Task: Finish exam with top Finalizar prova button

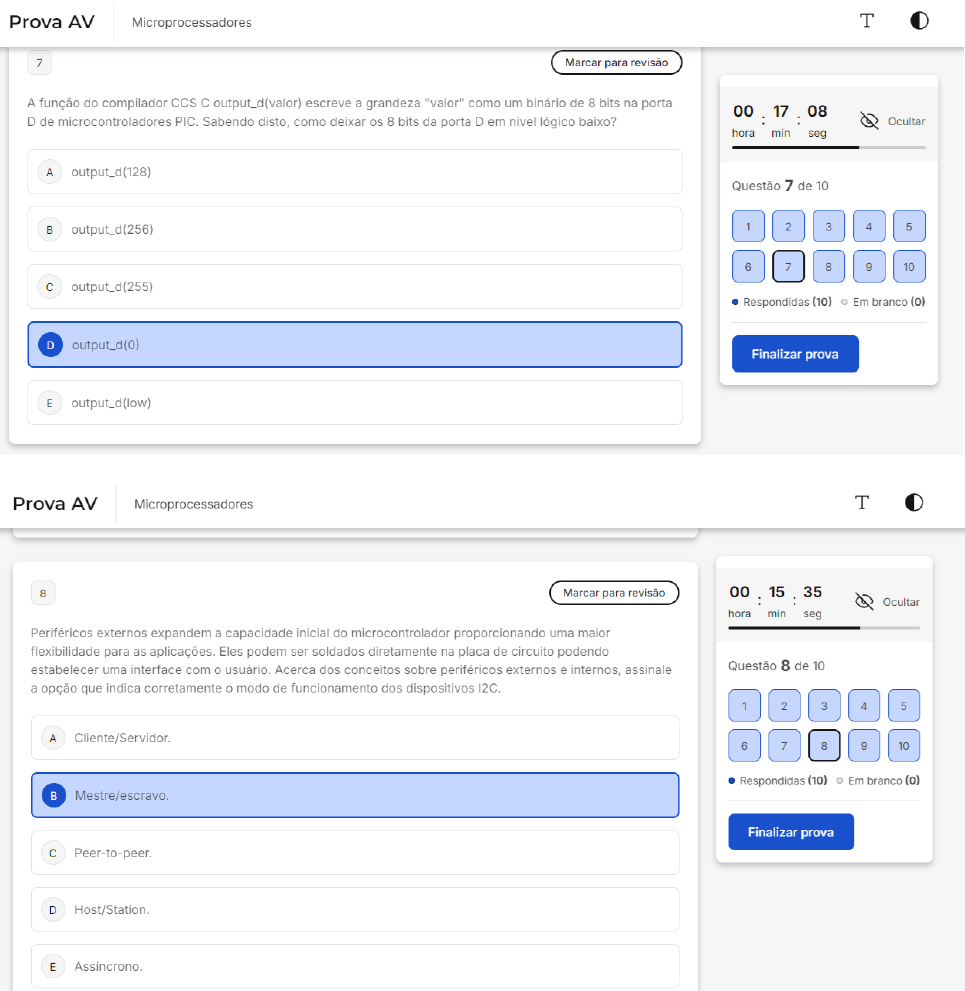Action: coord(795,354)
